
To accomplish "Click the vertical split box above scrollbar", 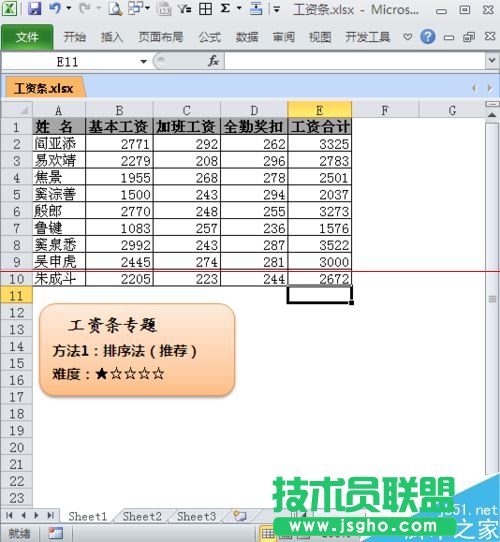I will [x=492, y=104].
